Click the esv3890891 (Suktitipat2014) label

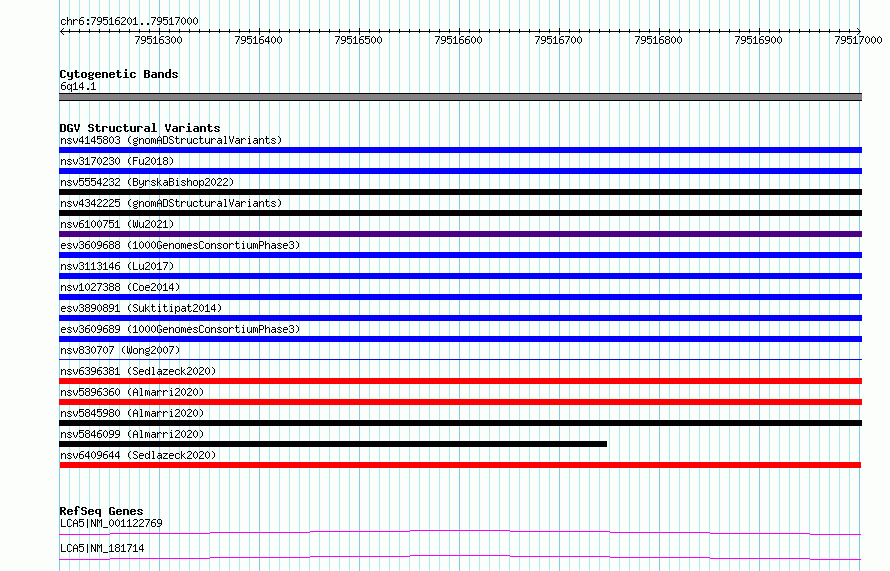pos(141,308)
